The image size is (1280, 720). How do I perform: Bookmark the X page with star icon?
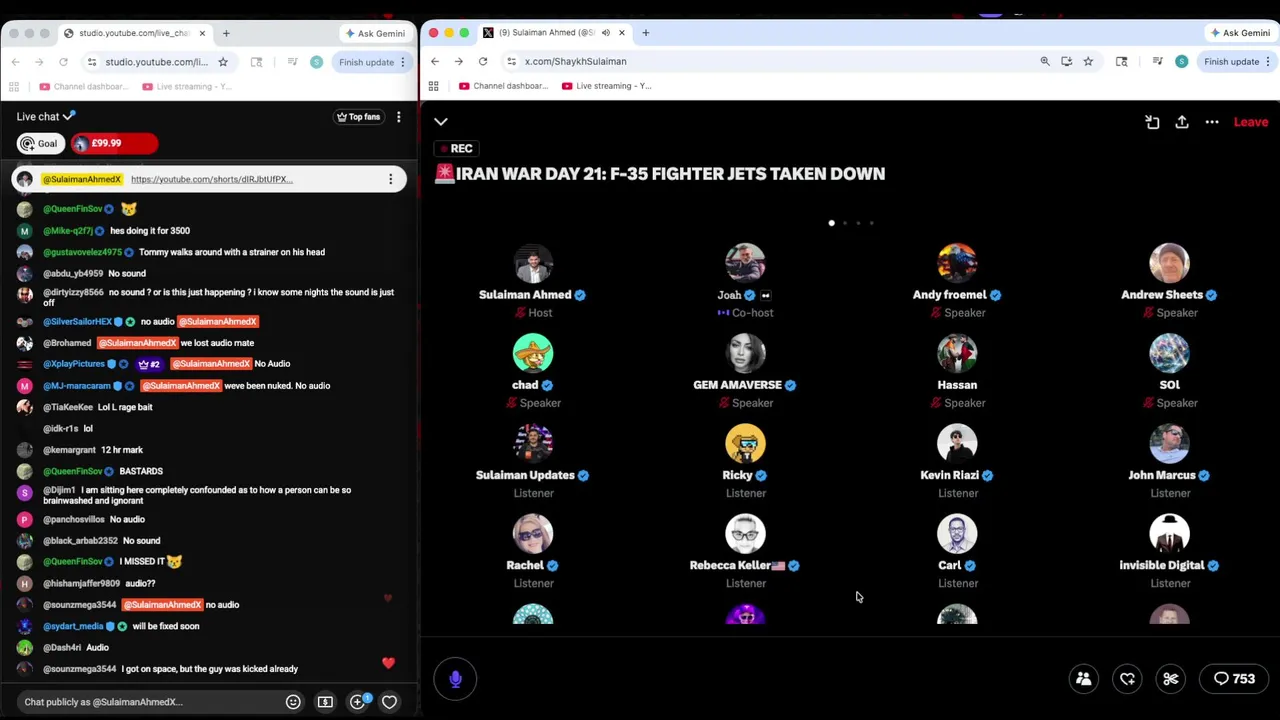coord(1088,62)
